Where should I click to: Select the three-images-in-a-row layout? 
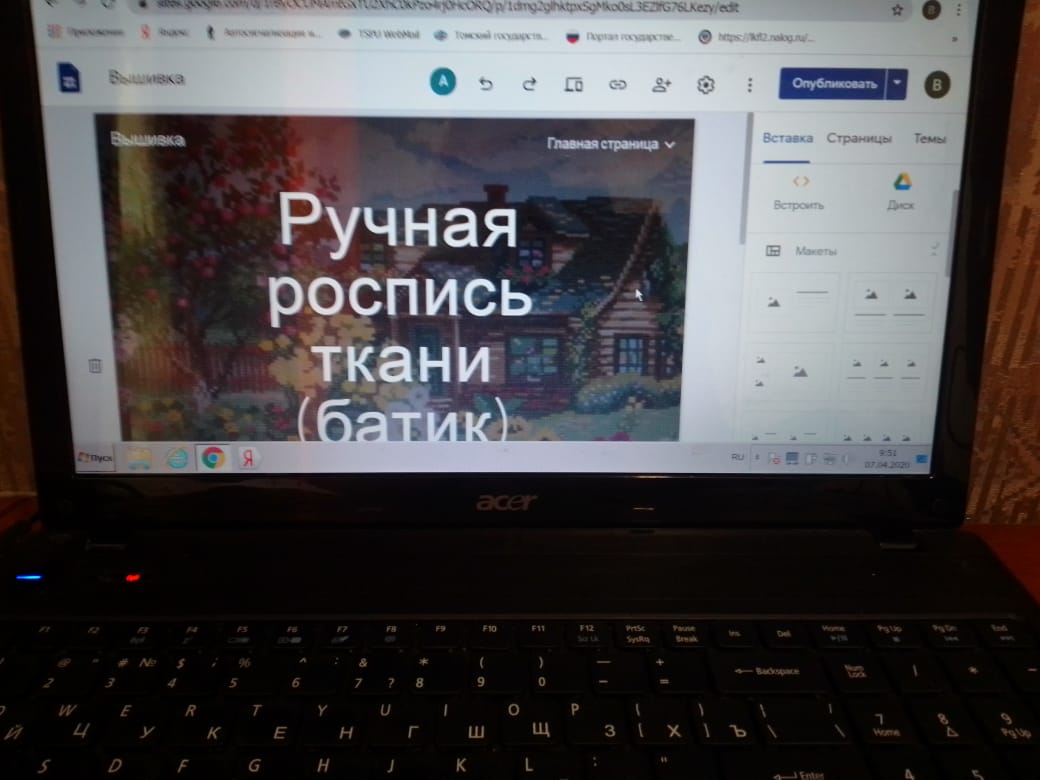[x=884, y=372]
